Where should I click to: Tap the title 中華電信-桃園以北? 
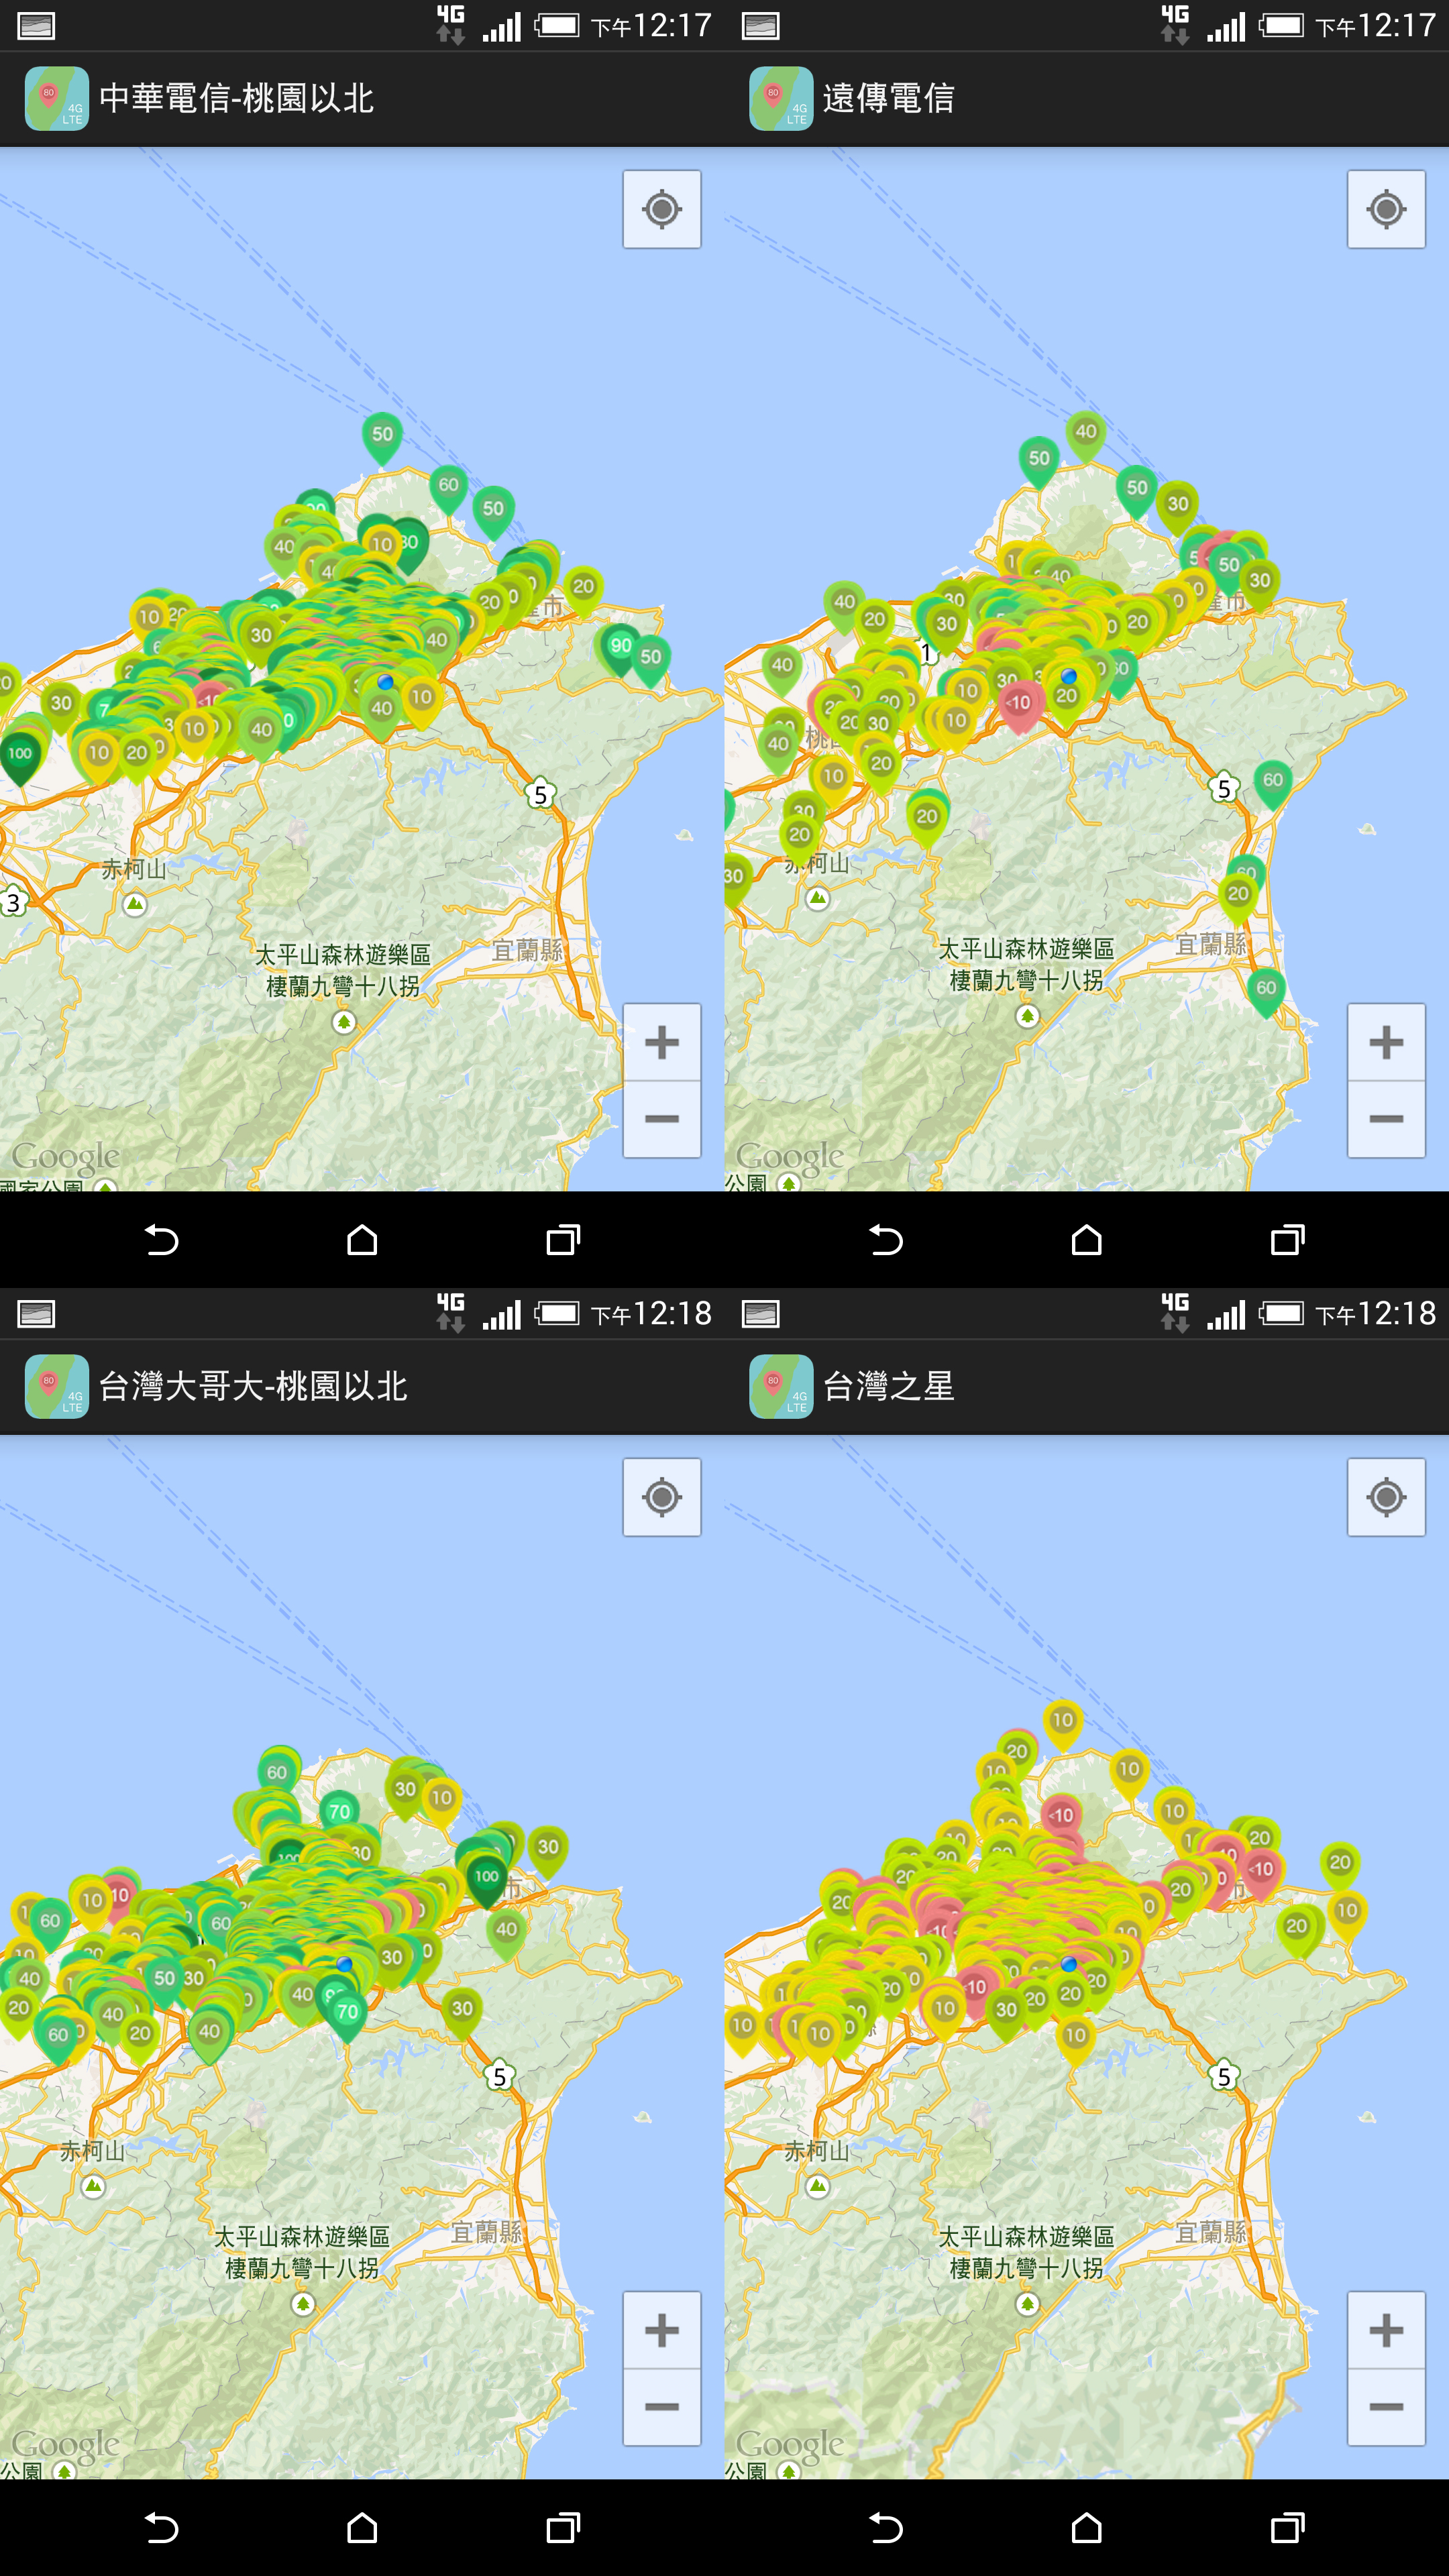(x=237, y=98)
